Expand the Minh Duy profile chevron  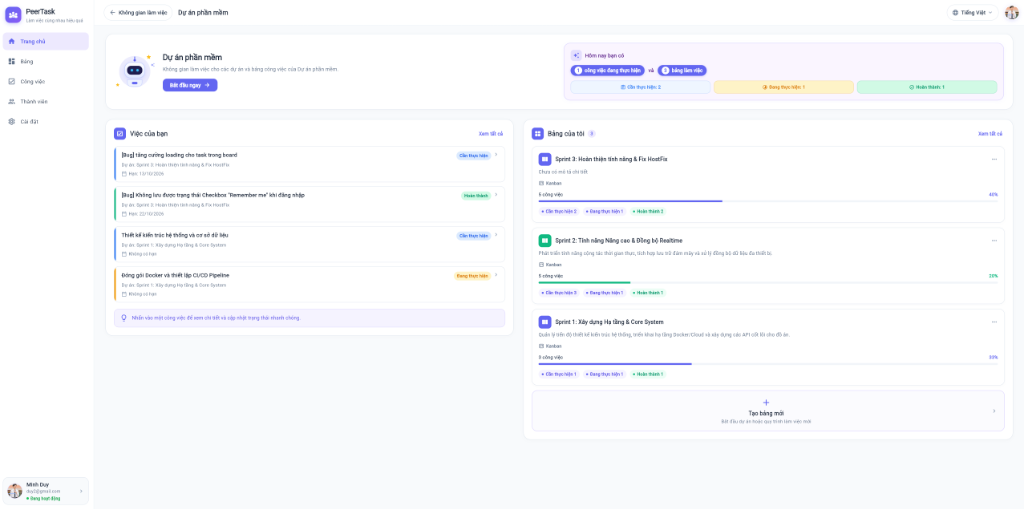81,491
